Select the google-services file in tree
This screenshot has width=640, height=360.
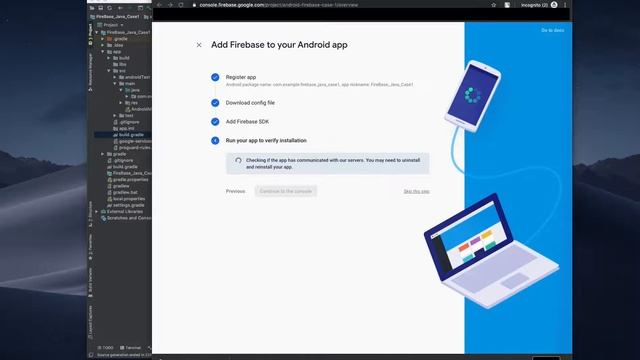(132, 141)
